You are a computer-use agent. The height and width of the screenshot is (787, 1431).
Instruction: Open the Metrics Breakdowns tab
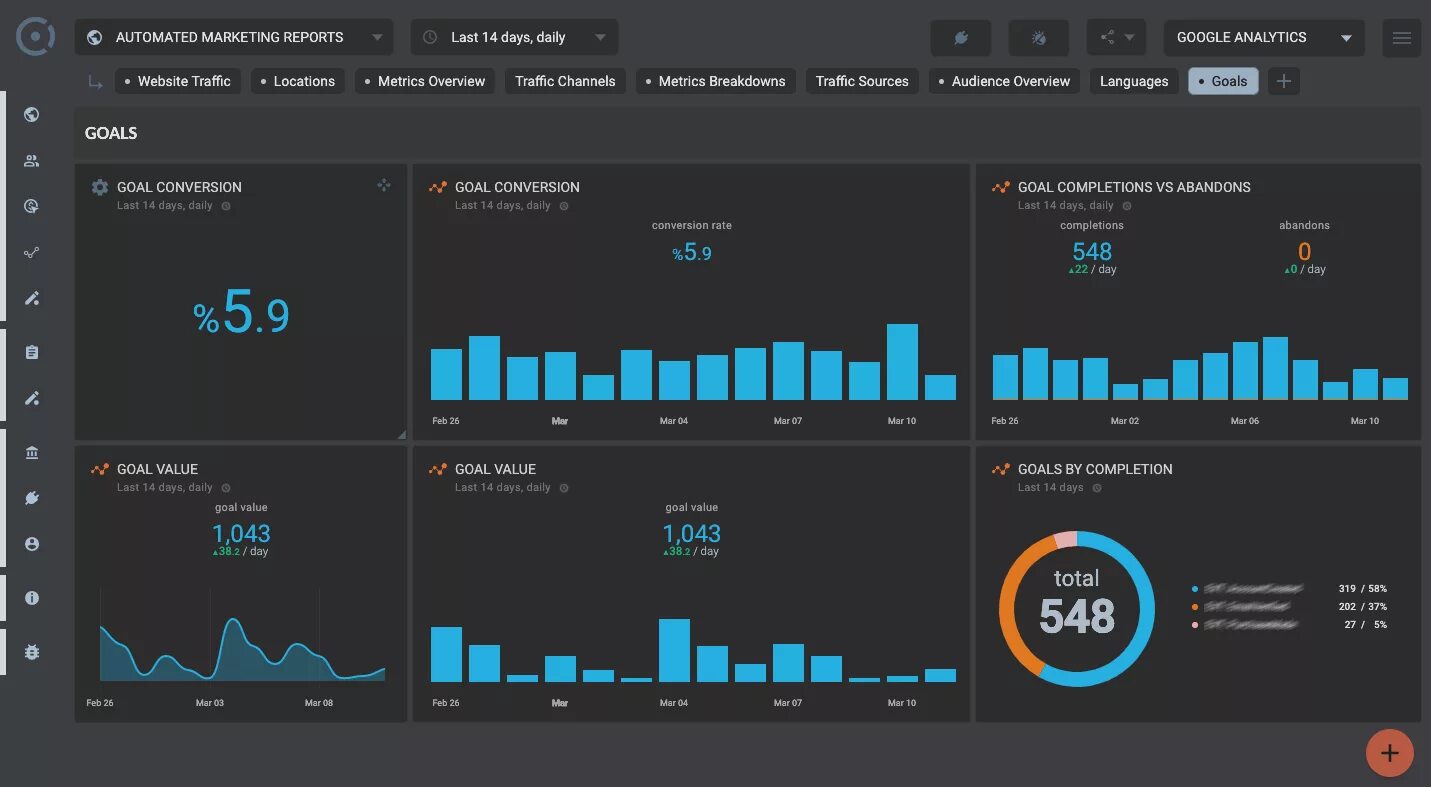[x=716, y=81]
